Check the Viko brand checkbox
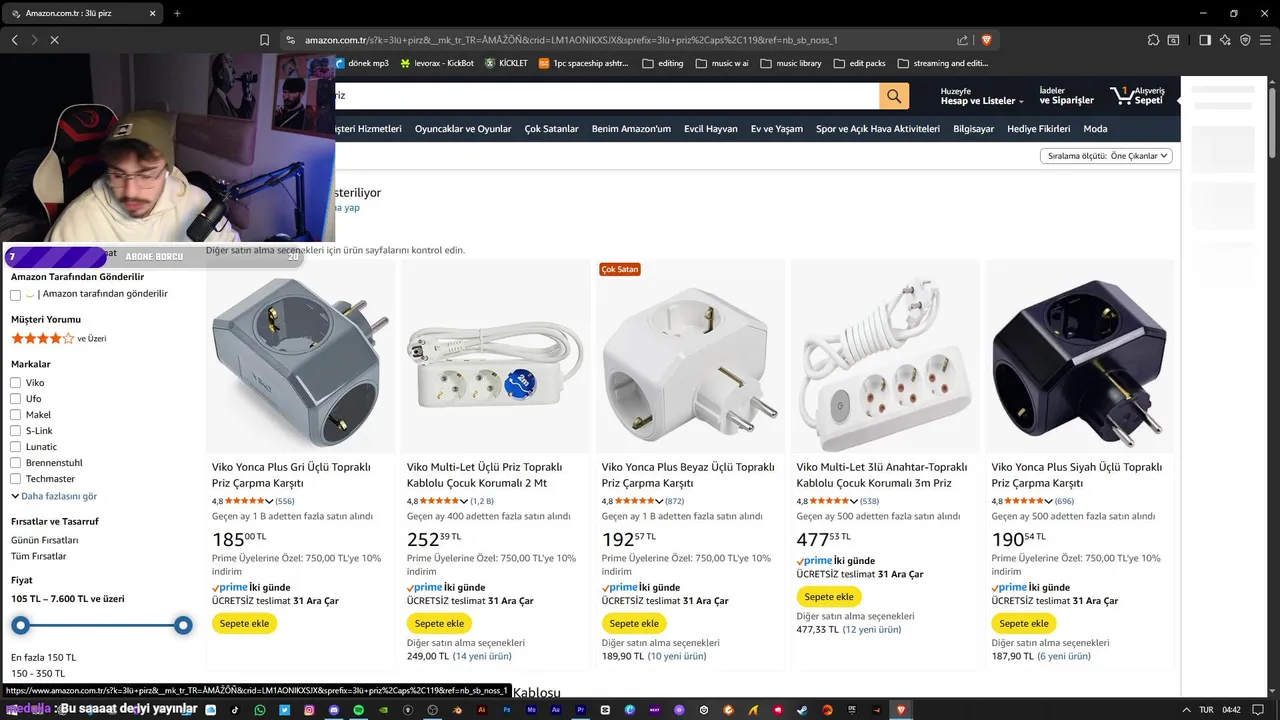 click(x=16, y=383)
